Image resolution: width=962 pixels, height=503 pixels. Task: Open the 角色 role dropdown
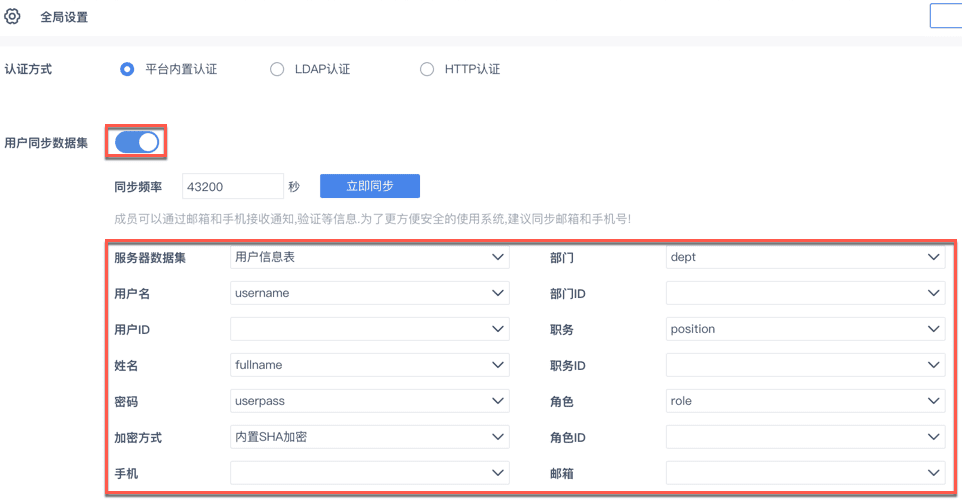pyautogui.click(x=805, y=401)
